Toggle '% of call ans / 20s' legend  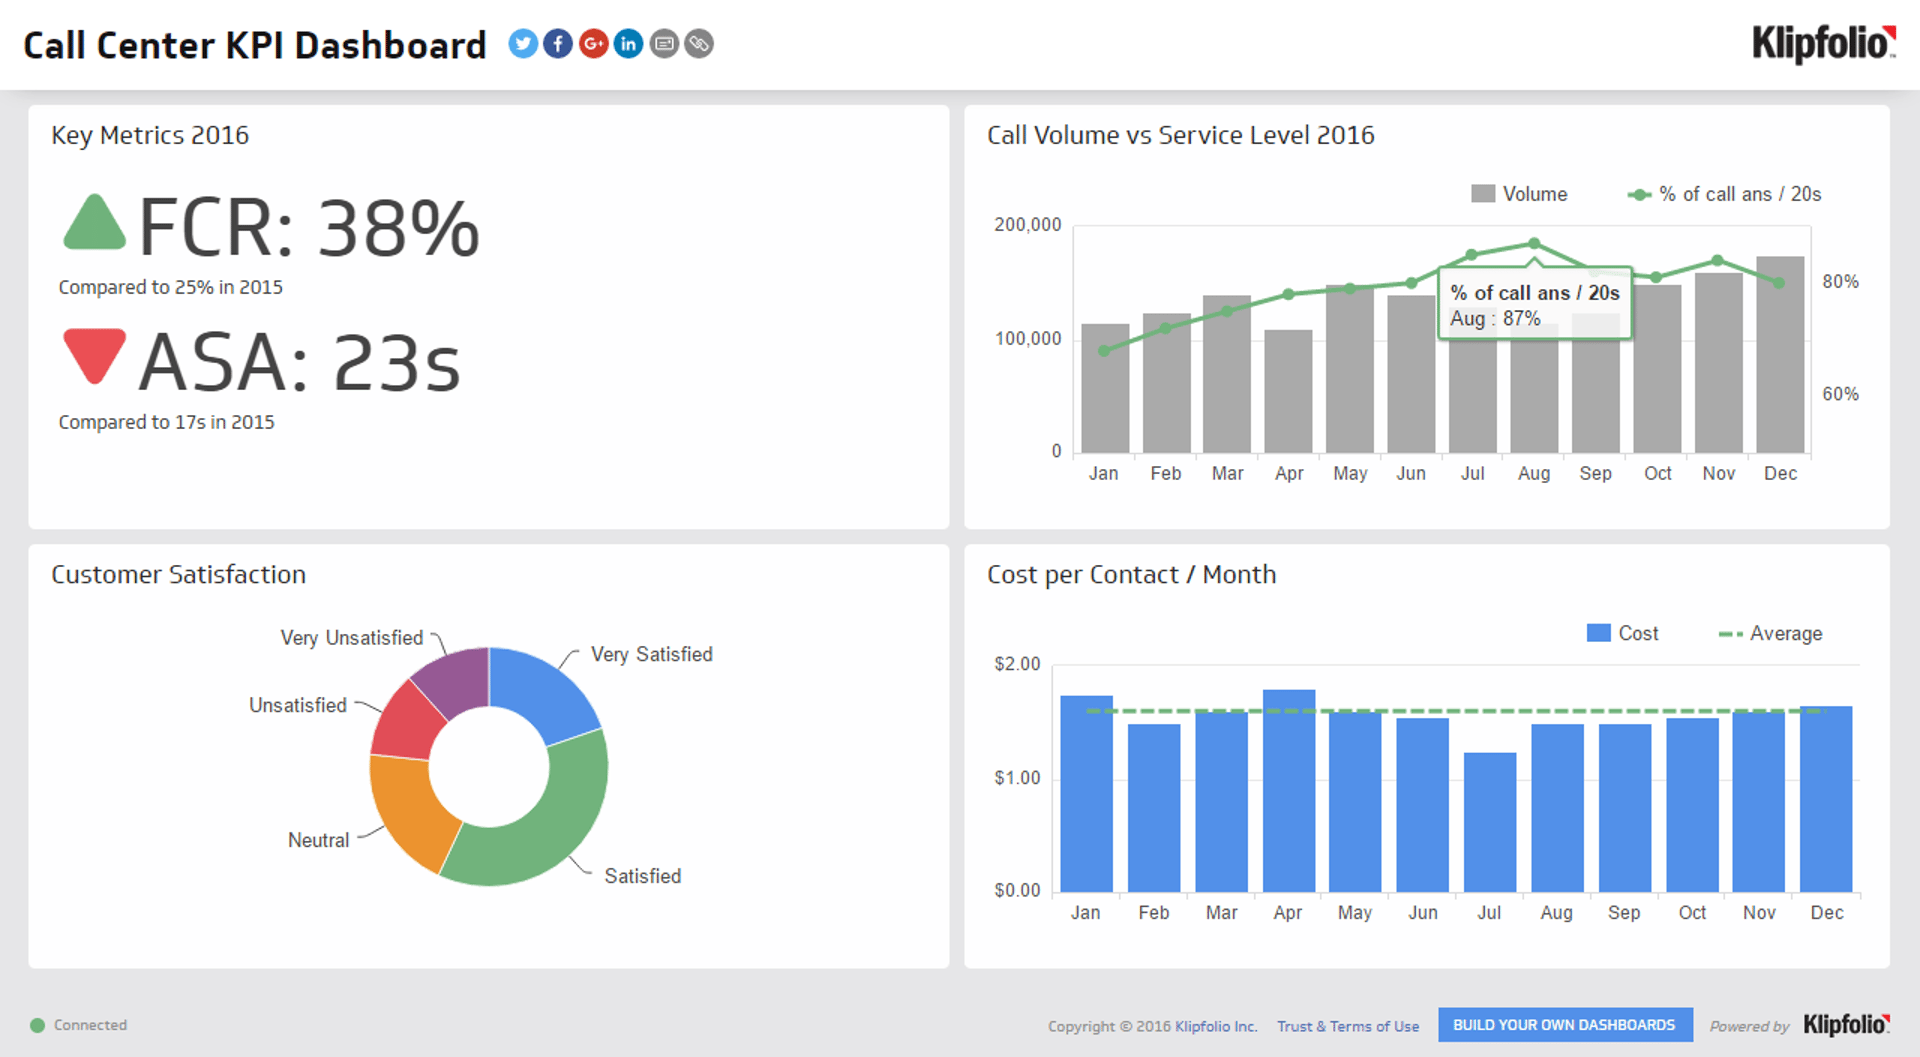(x=1725, y=194)
